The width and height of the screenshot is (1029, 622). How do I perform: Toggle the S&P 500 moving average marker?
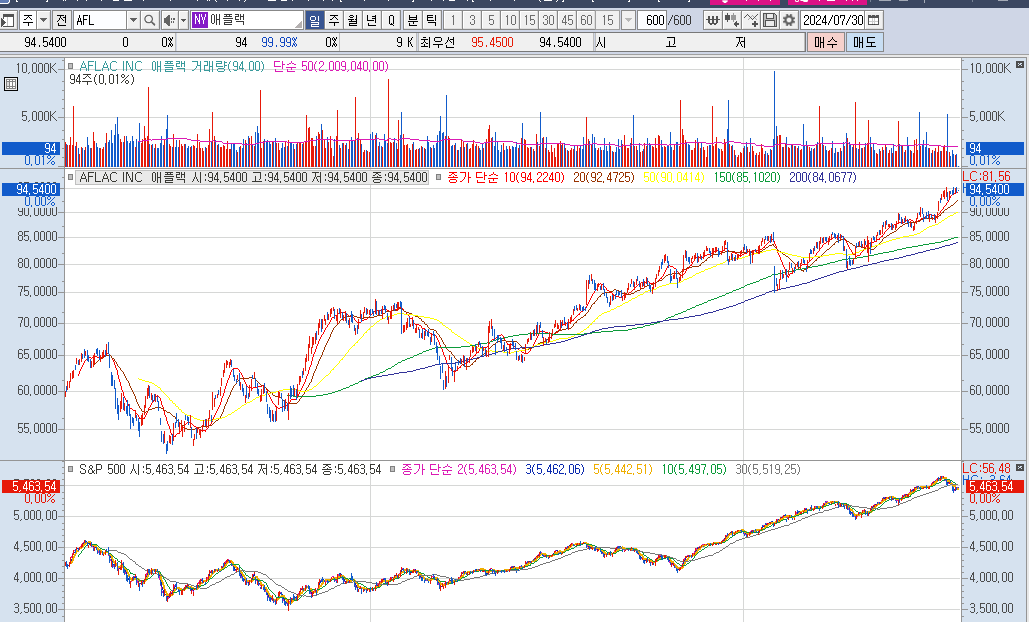(x=392, y=469)
